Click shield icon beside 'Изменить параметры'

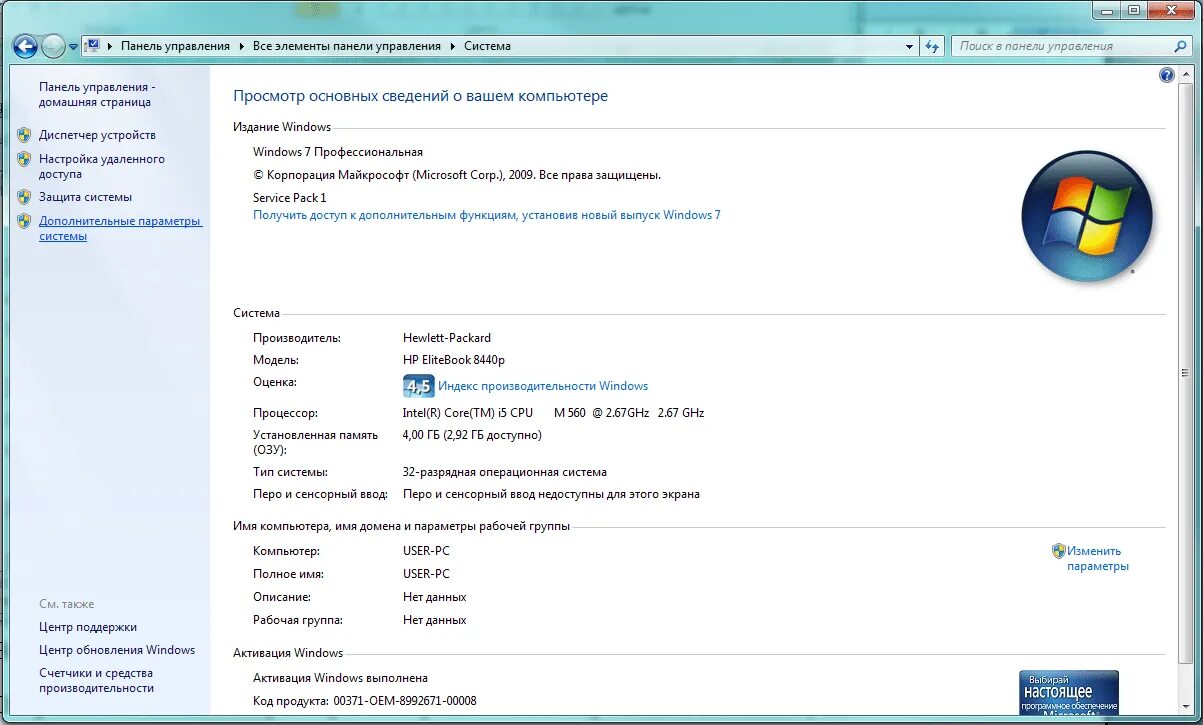[x=1059, y=551]
